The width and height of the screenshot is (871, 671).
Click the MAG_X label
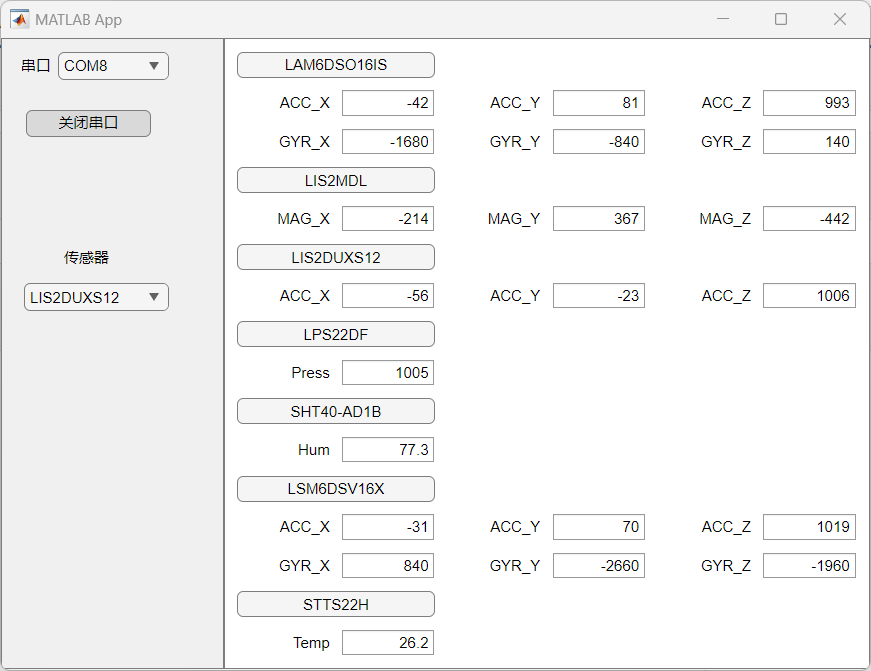coord(303,219)
